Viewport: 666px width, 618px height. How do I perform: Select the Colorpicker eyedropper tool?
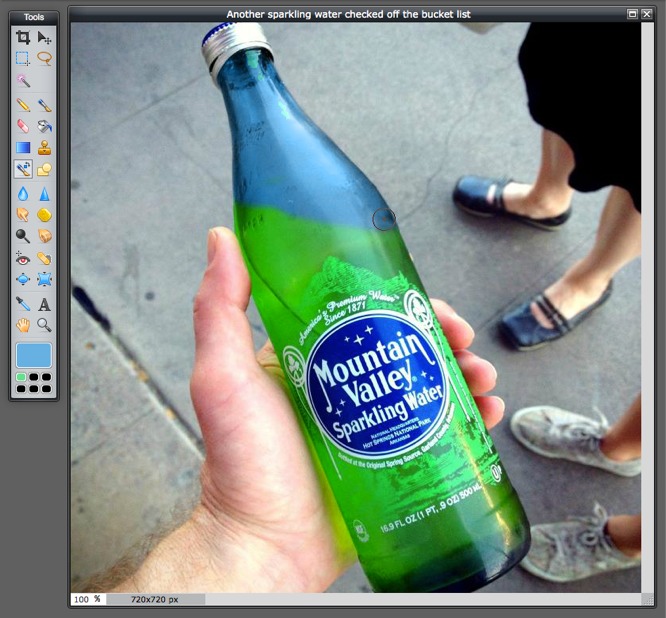pos(23,304)
